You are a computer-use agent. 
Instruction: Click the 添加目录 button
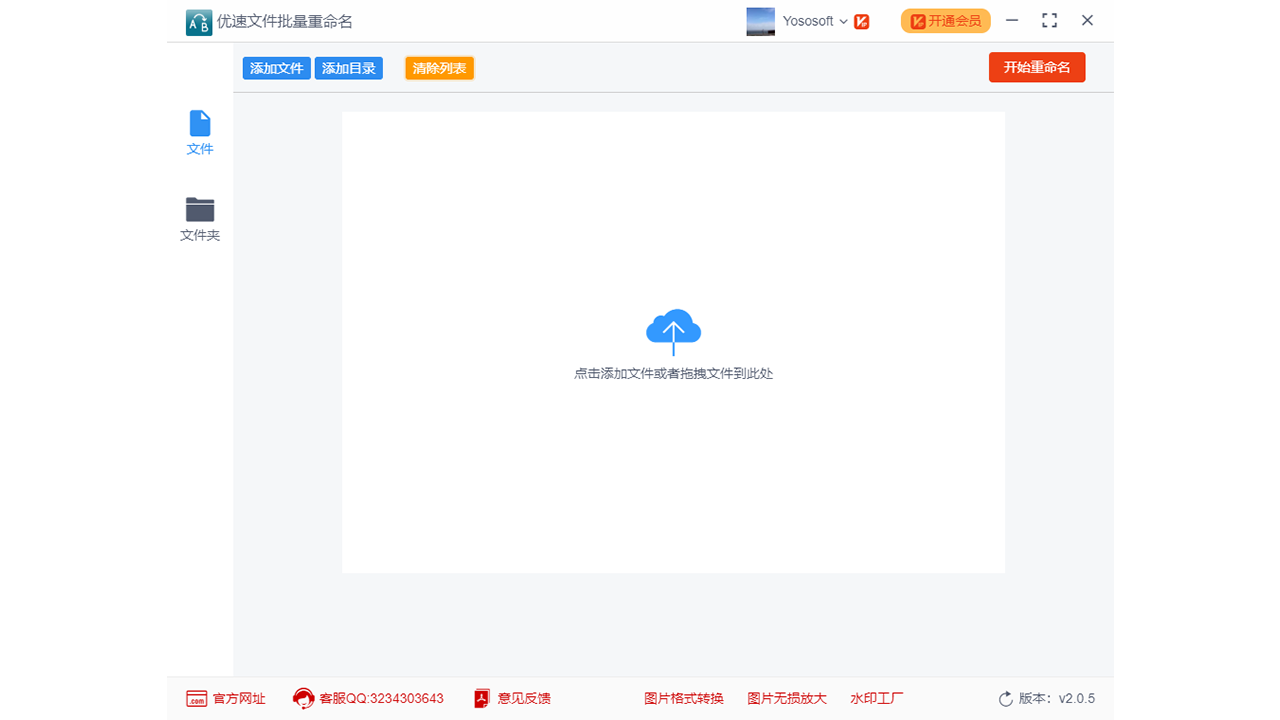pyautogui.click(x=348, y=68)
